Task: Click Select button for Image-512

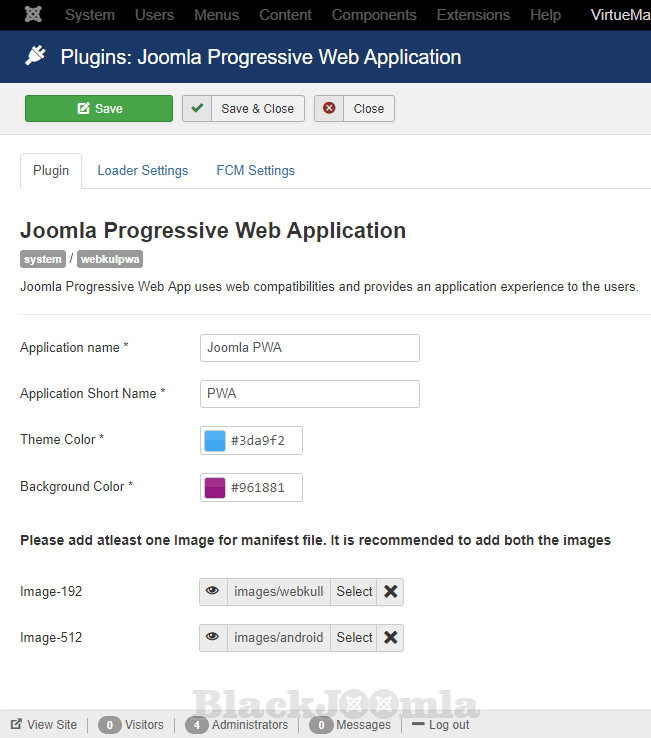Action: (354, 638)
